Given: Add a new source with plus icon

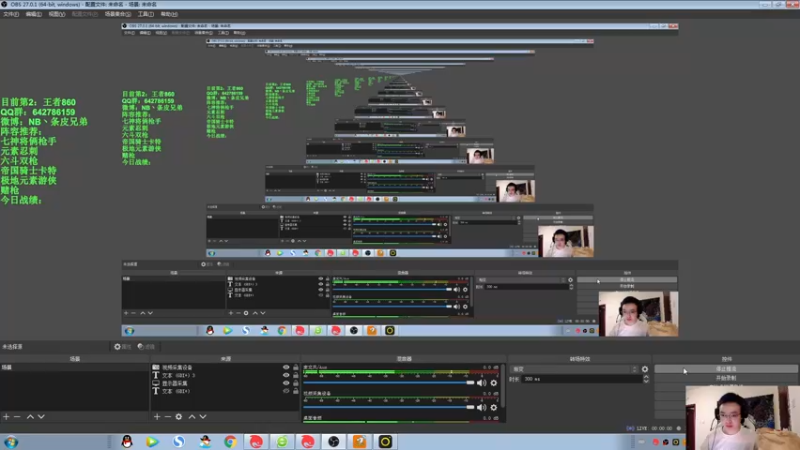Looking at the screenshot, I should tap(157, 417).
